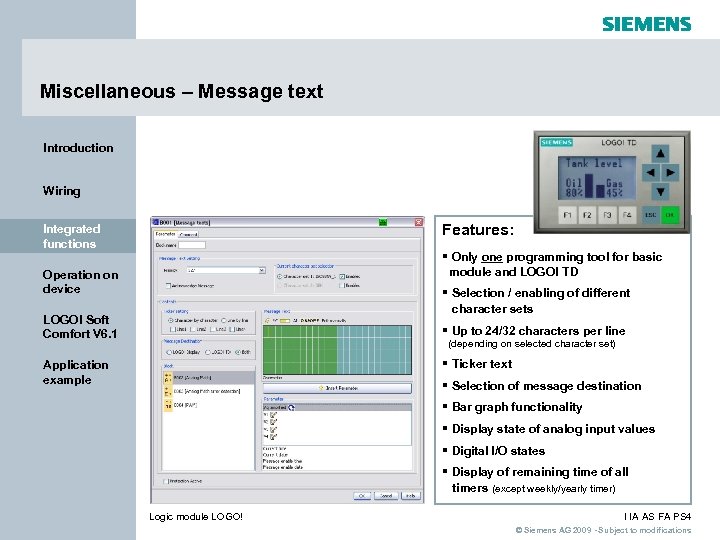Select LOGO! TD as message destination

pos(208,352)
